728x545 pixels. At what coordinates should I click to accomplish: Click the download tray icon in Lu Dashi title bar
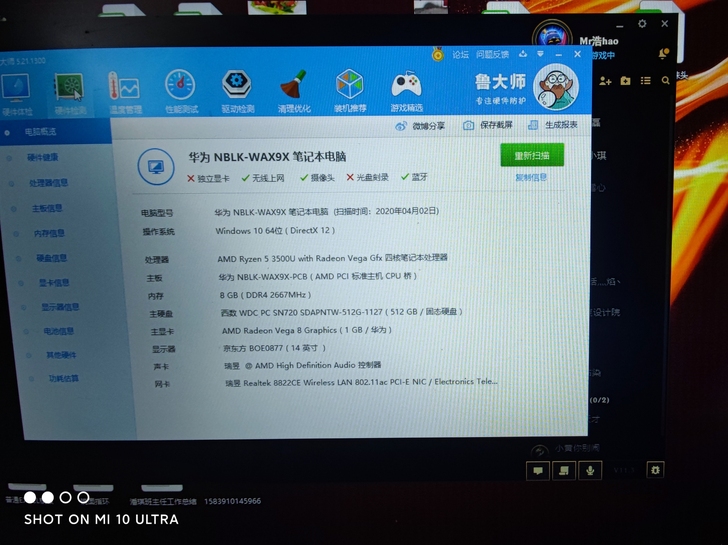(523, 54)
